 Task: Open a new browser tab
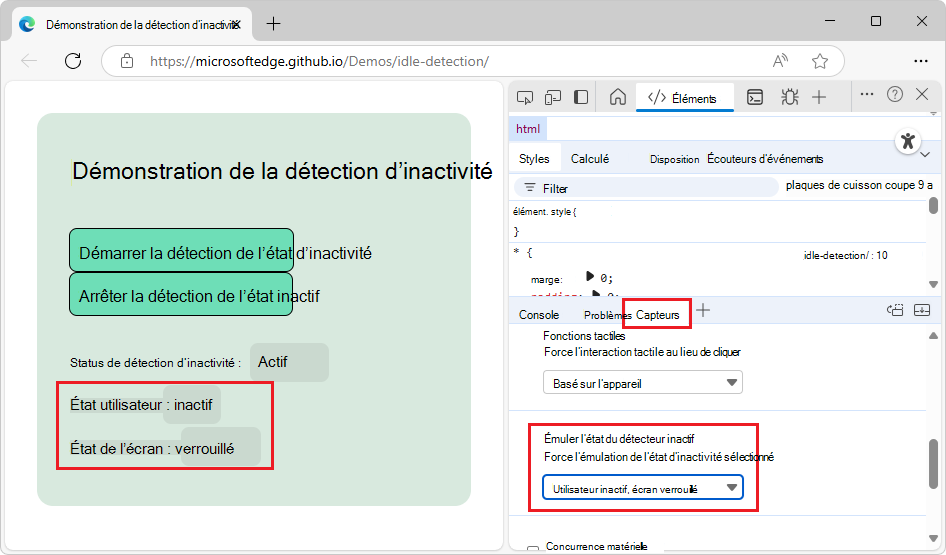point(273,24)
